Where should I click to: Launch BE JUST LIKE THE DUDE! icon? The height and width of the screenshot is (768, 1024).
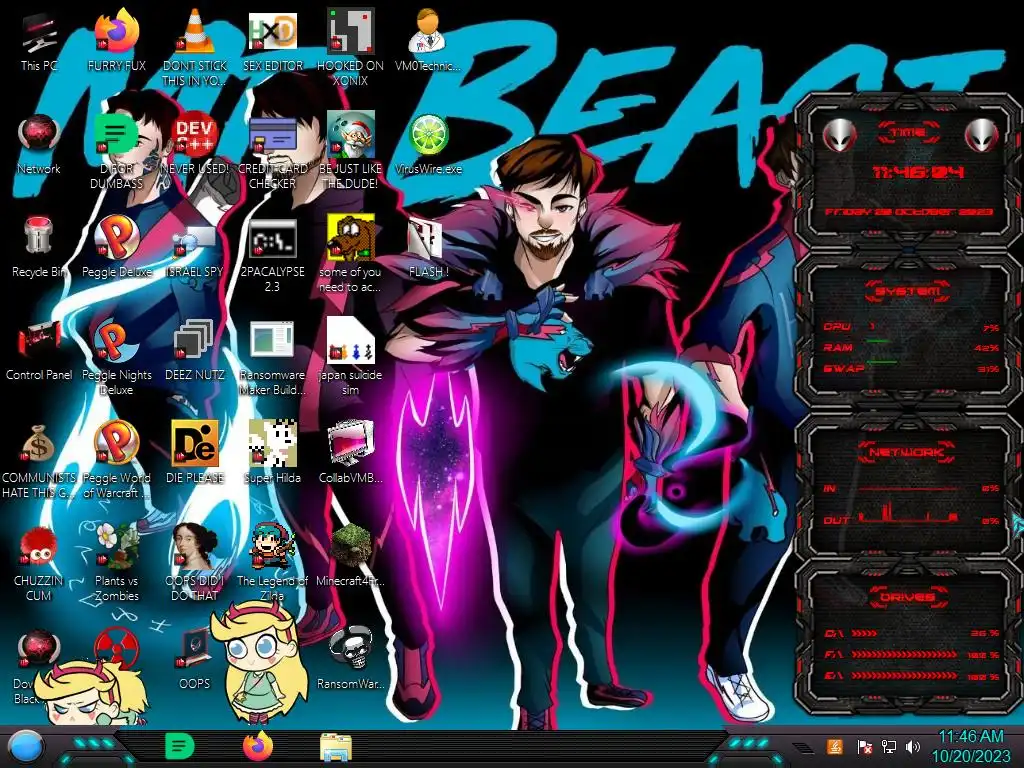tap(350, 152)
